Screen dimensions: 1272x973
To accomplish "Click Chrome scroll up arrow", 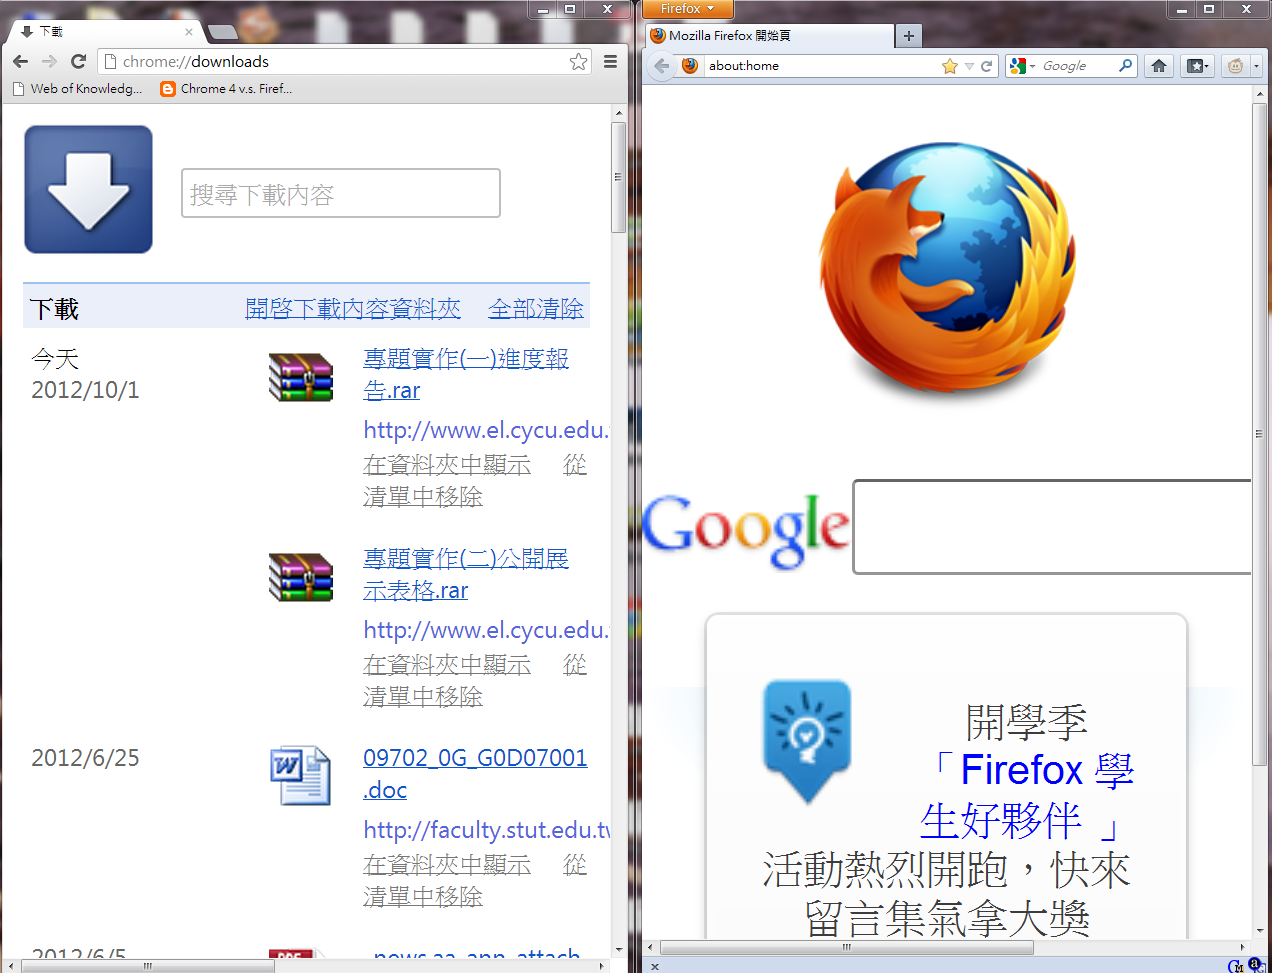I will click(618, 112).
